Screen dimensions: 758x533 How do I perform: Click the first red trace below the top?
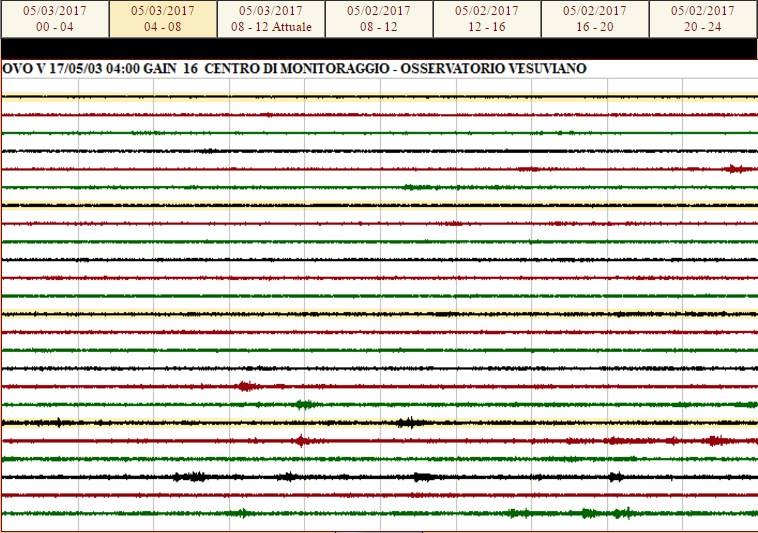379,115
